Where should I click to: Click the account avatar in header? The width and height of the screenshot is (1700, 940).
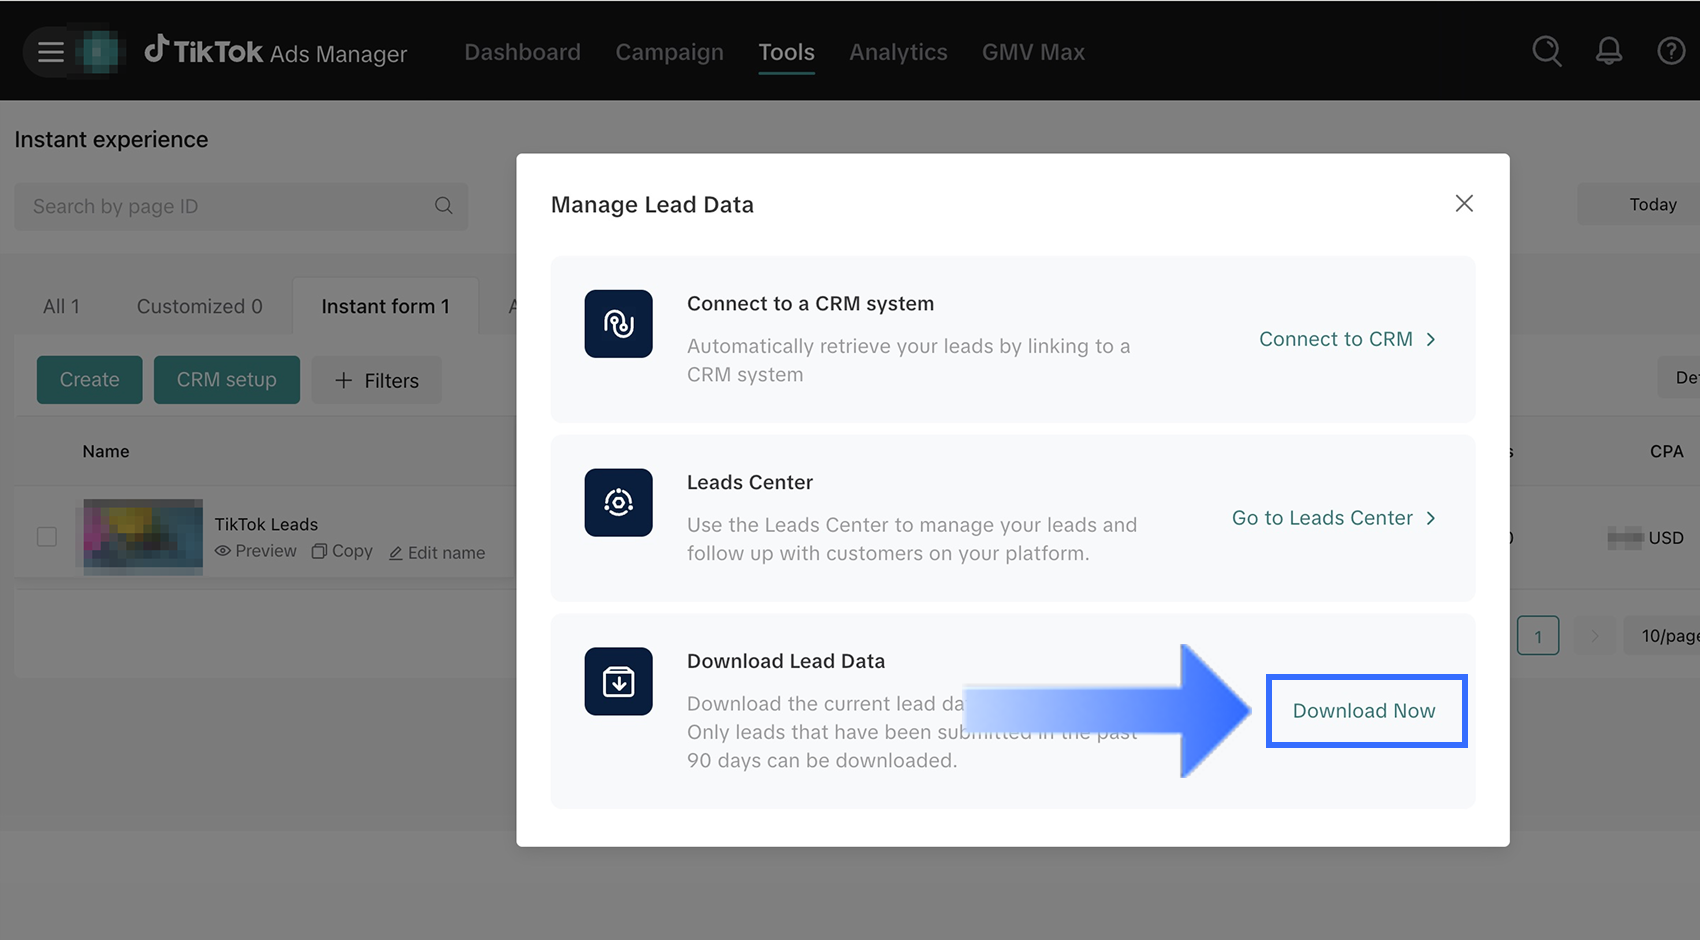point(99,52)
